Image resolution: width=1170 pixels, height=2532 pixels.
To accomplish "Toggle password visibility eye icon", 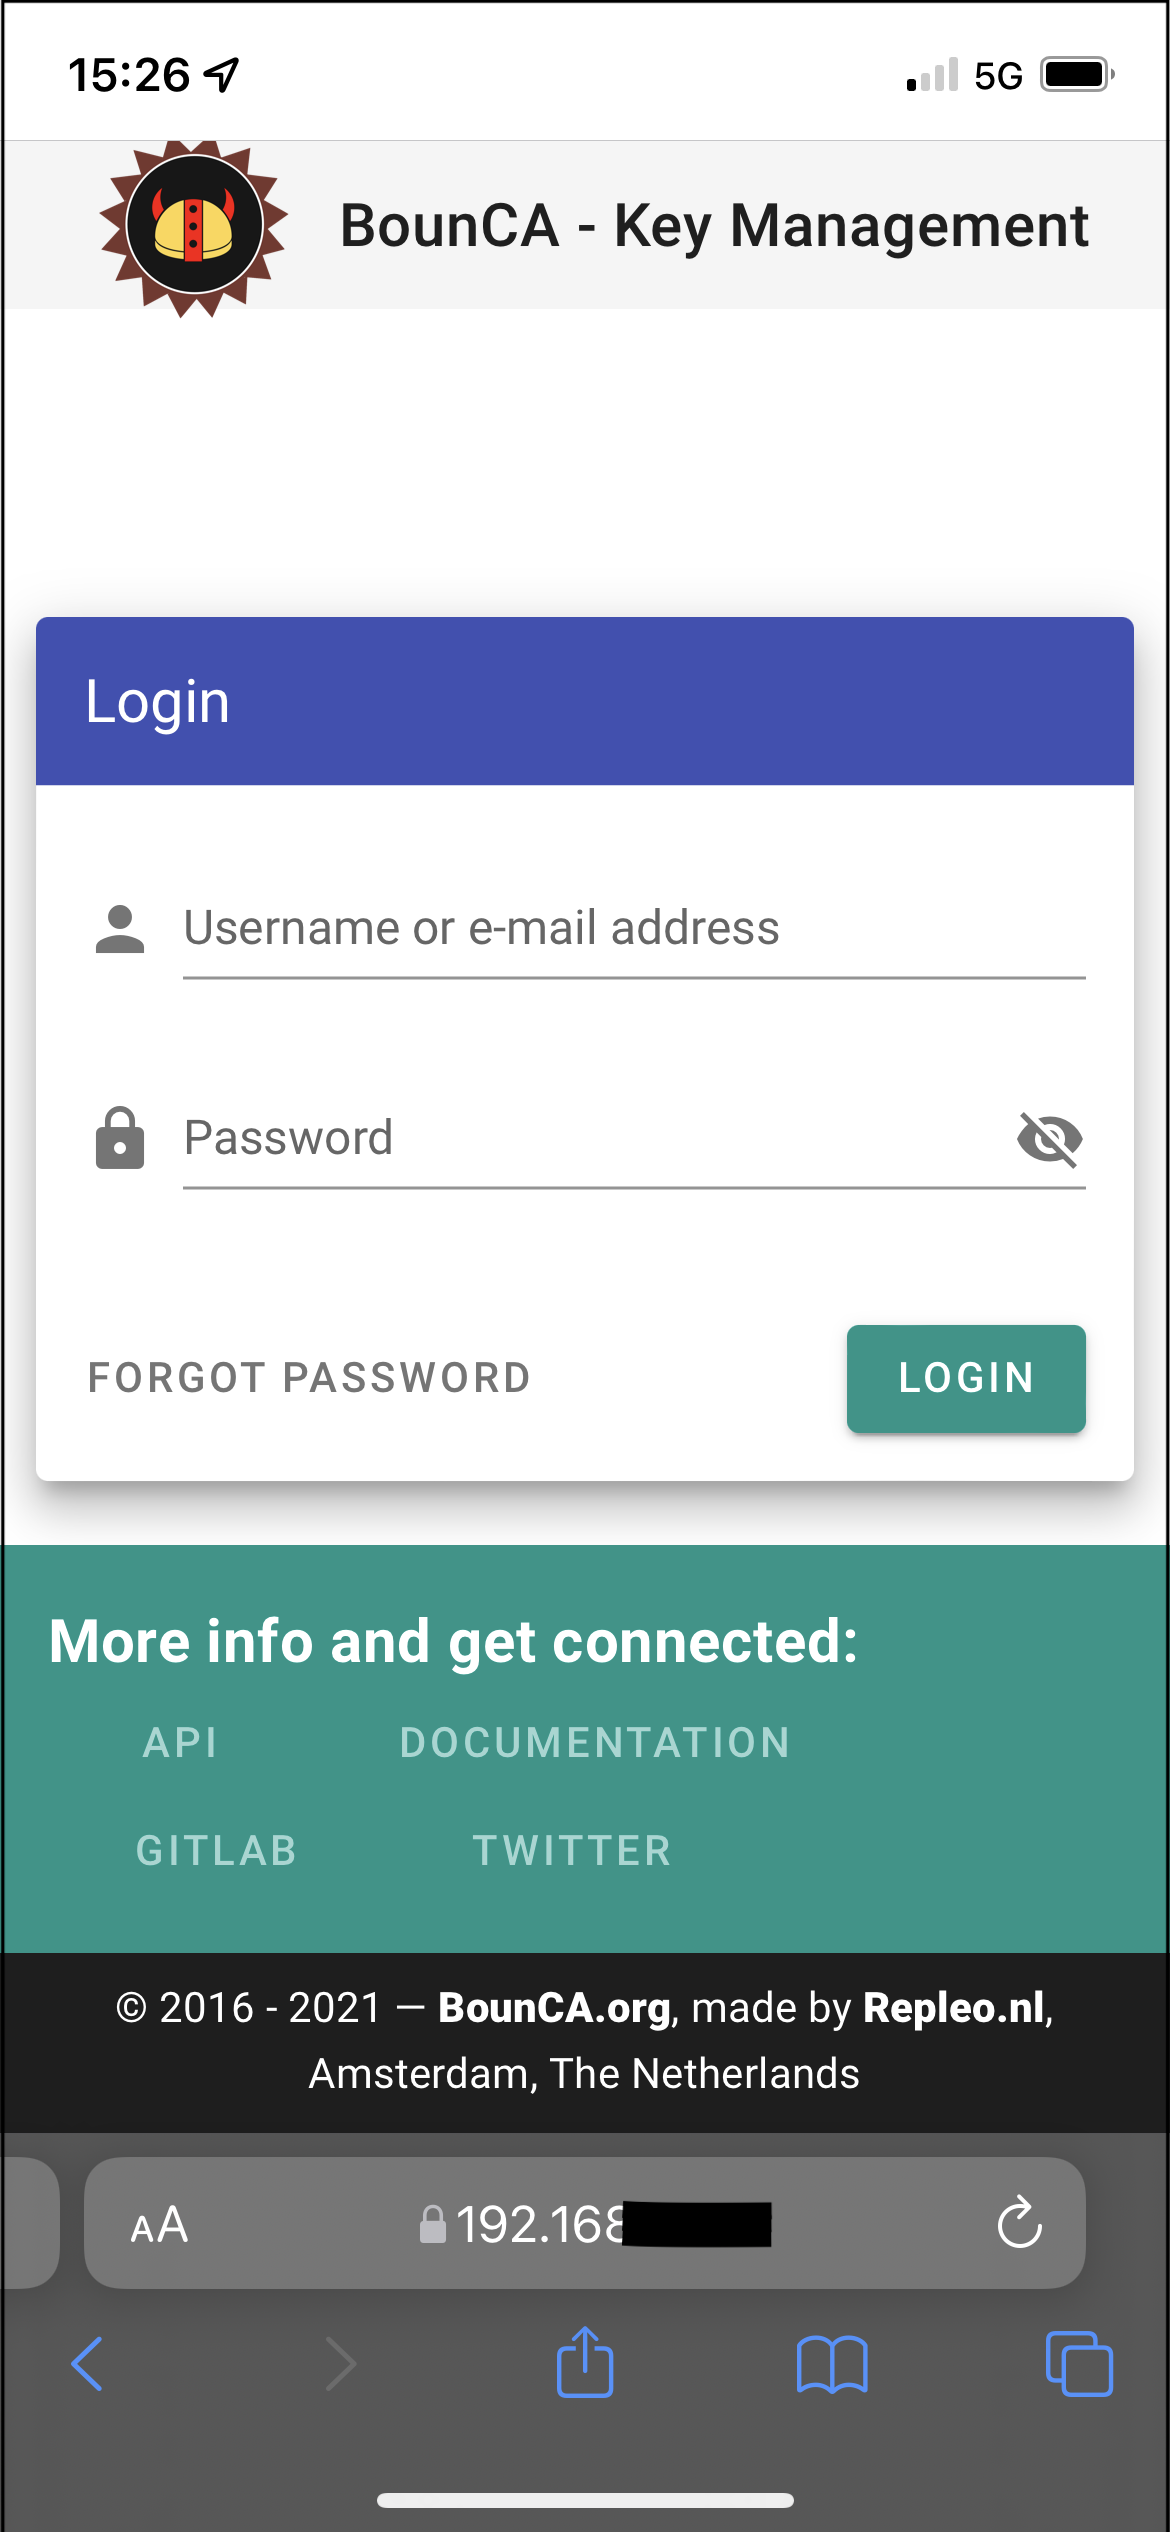I will pyautogui.click(x=1050, y=1139).
